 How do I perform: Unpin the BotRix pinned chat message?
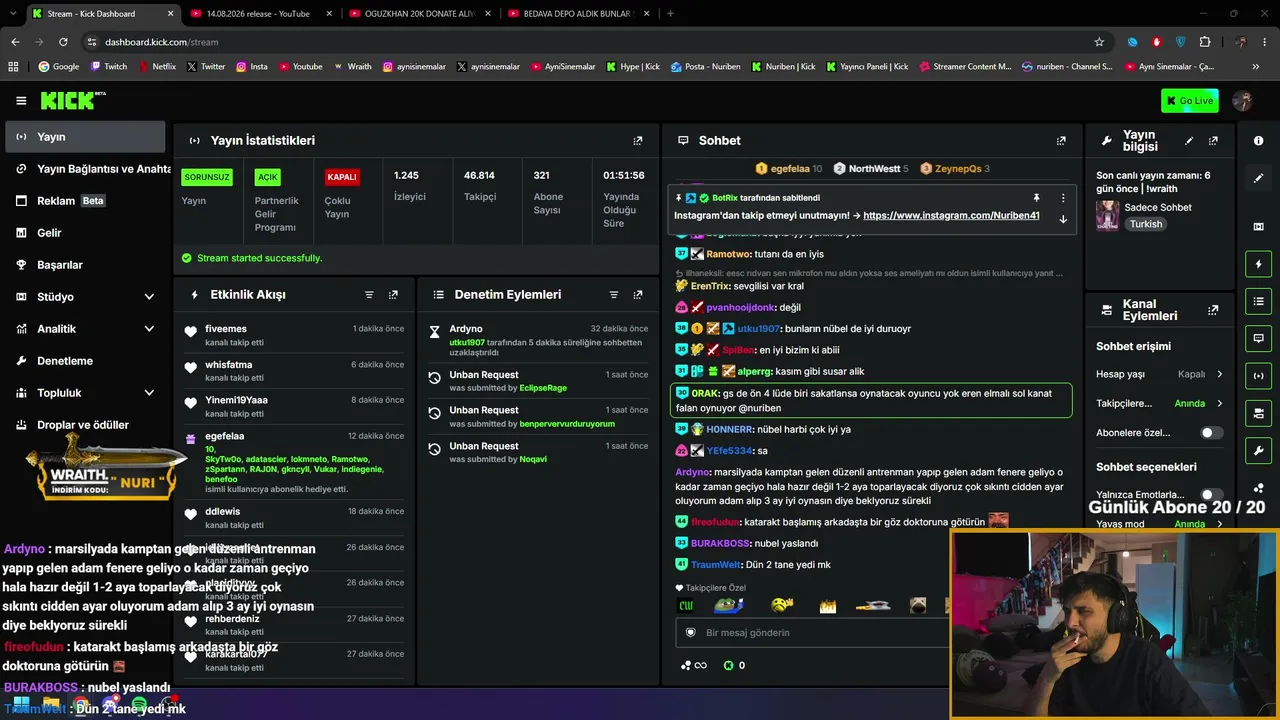pyautogui.click(x=1036, y=198)
